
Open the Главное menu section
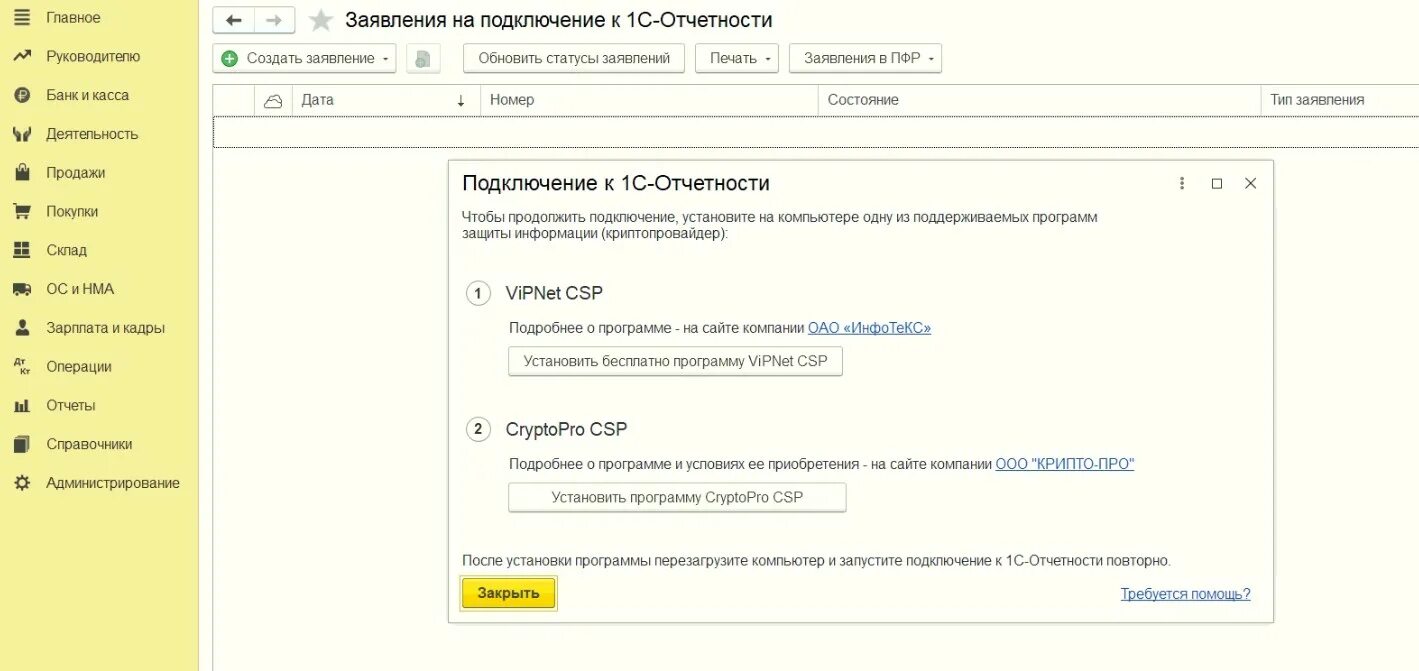[x=73, y=18]
